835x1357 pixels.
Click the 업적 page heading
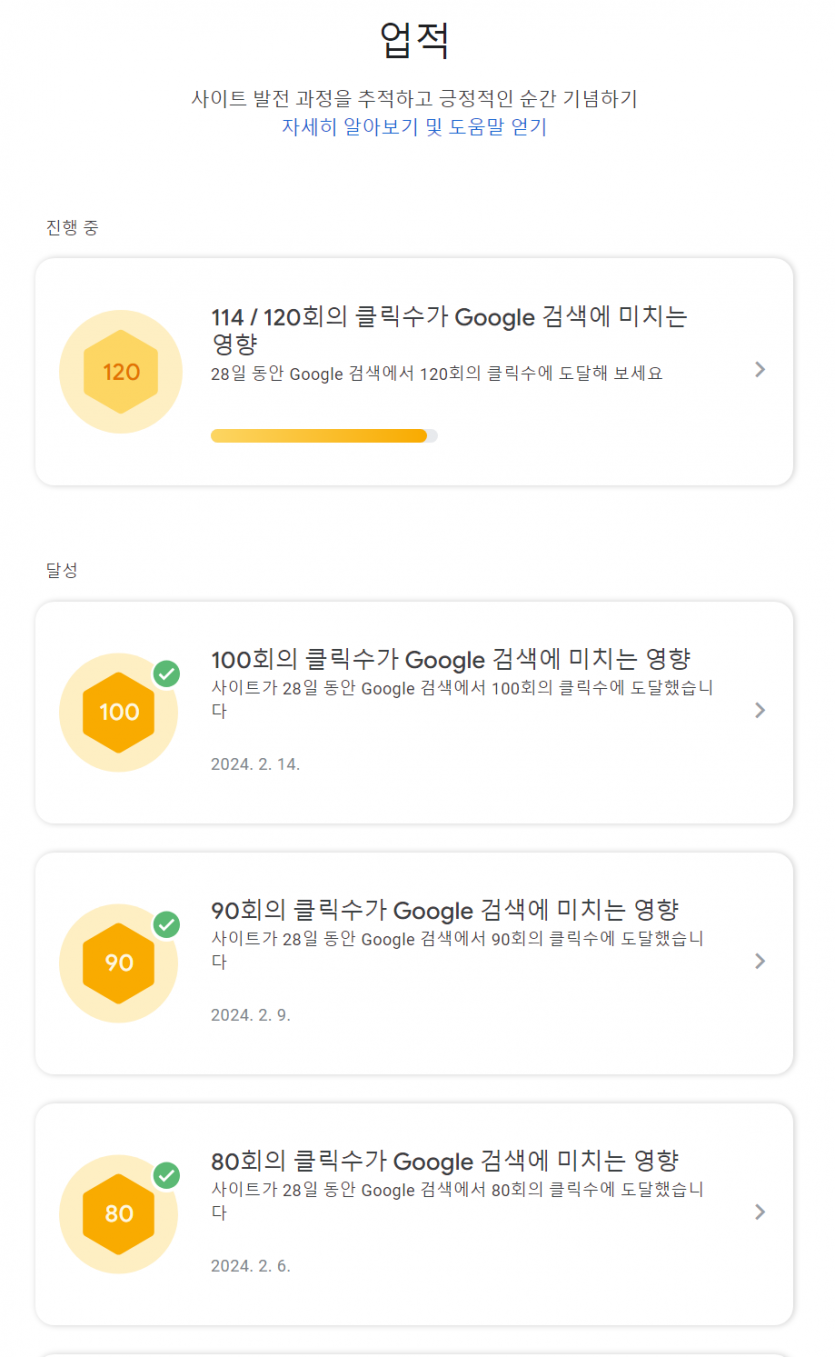pyautogui.click(x=415, y=41)
